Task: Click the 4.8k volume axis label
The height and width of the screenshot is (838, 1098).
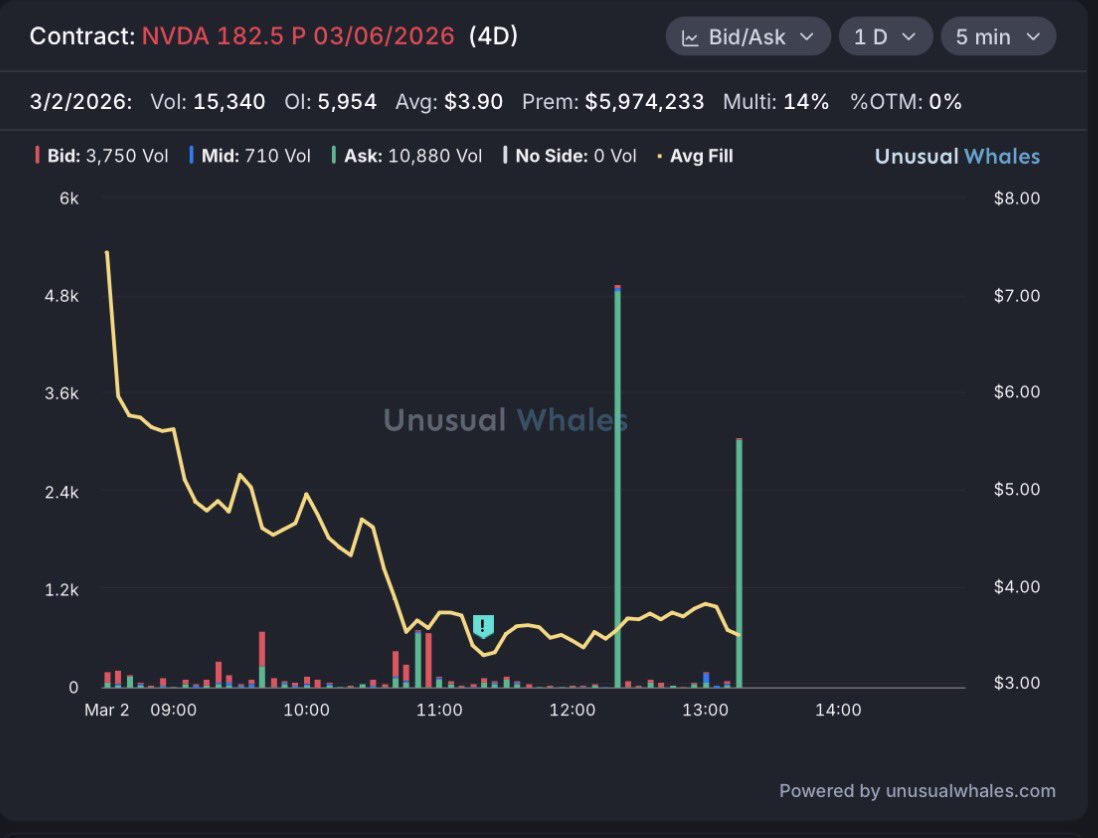Action: [62, 296]
